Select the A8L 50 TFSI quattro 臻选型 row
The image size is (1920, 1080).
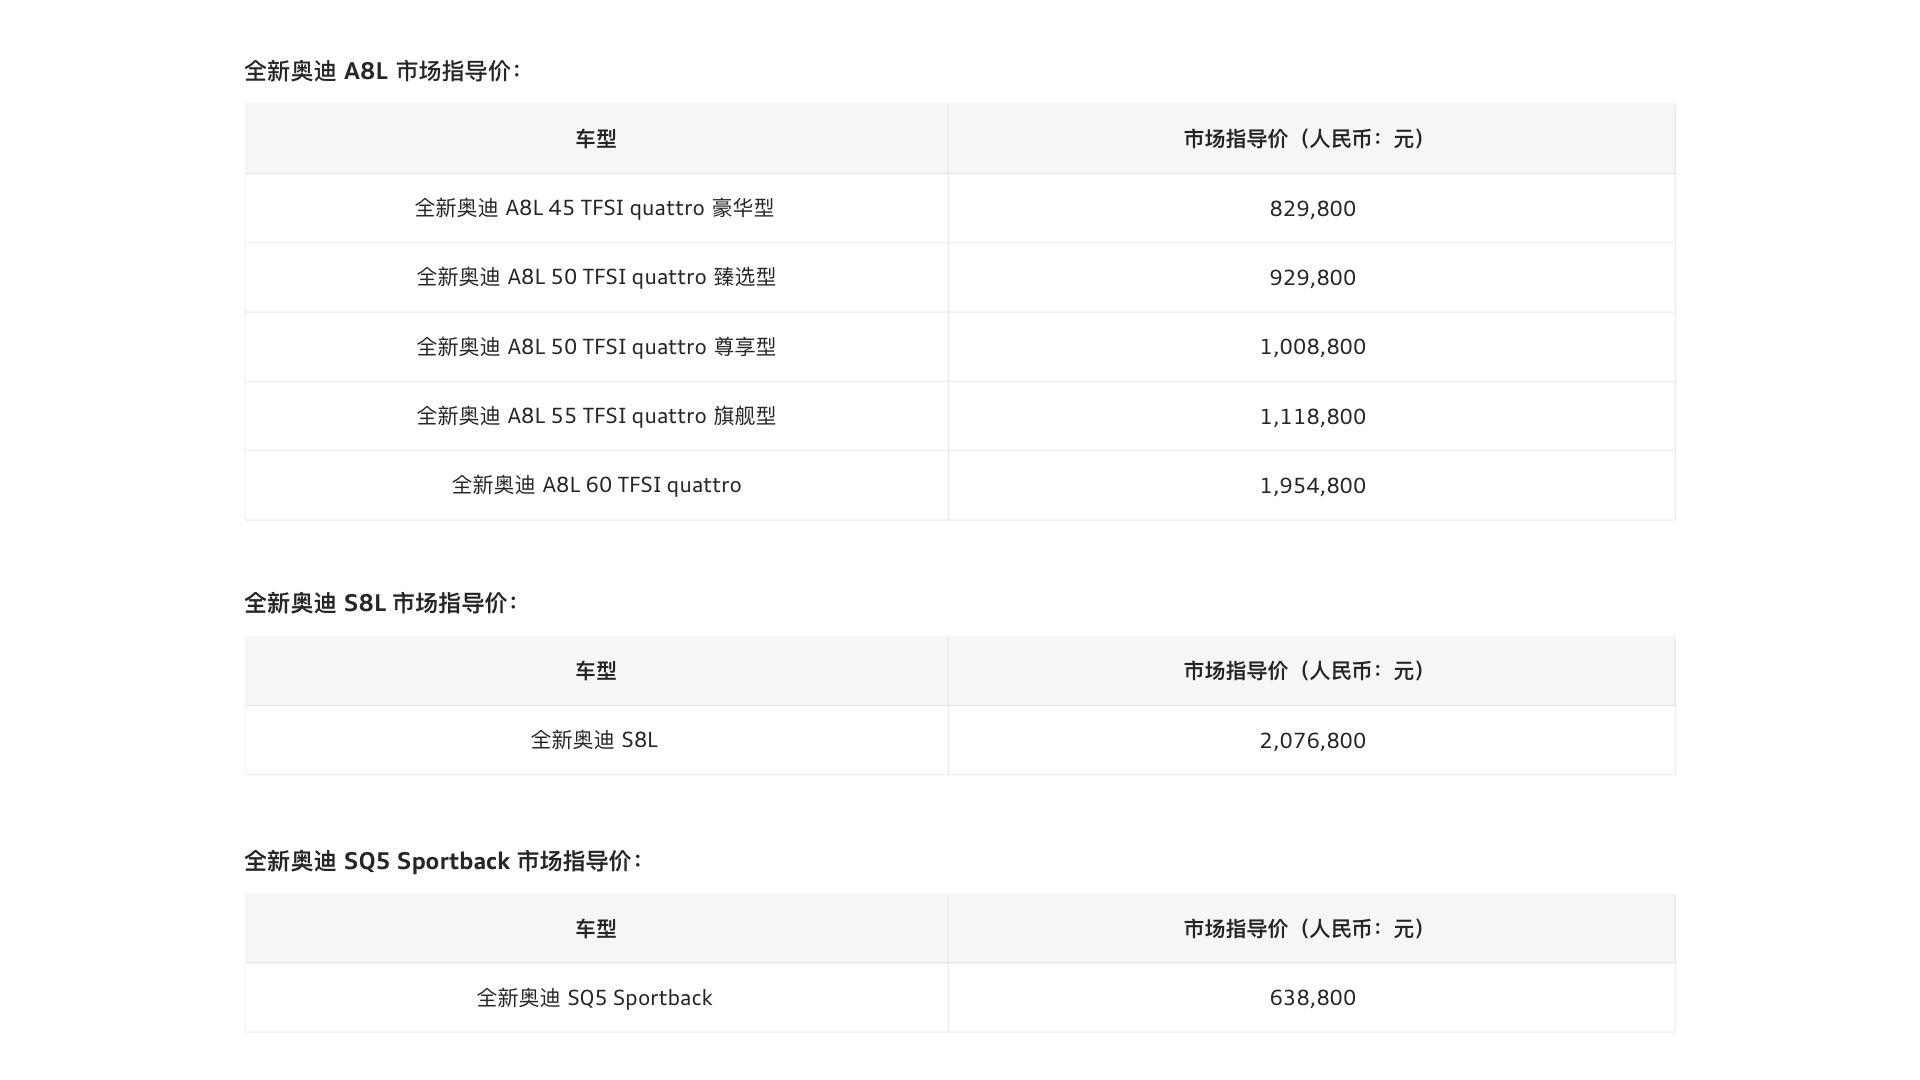960,277
